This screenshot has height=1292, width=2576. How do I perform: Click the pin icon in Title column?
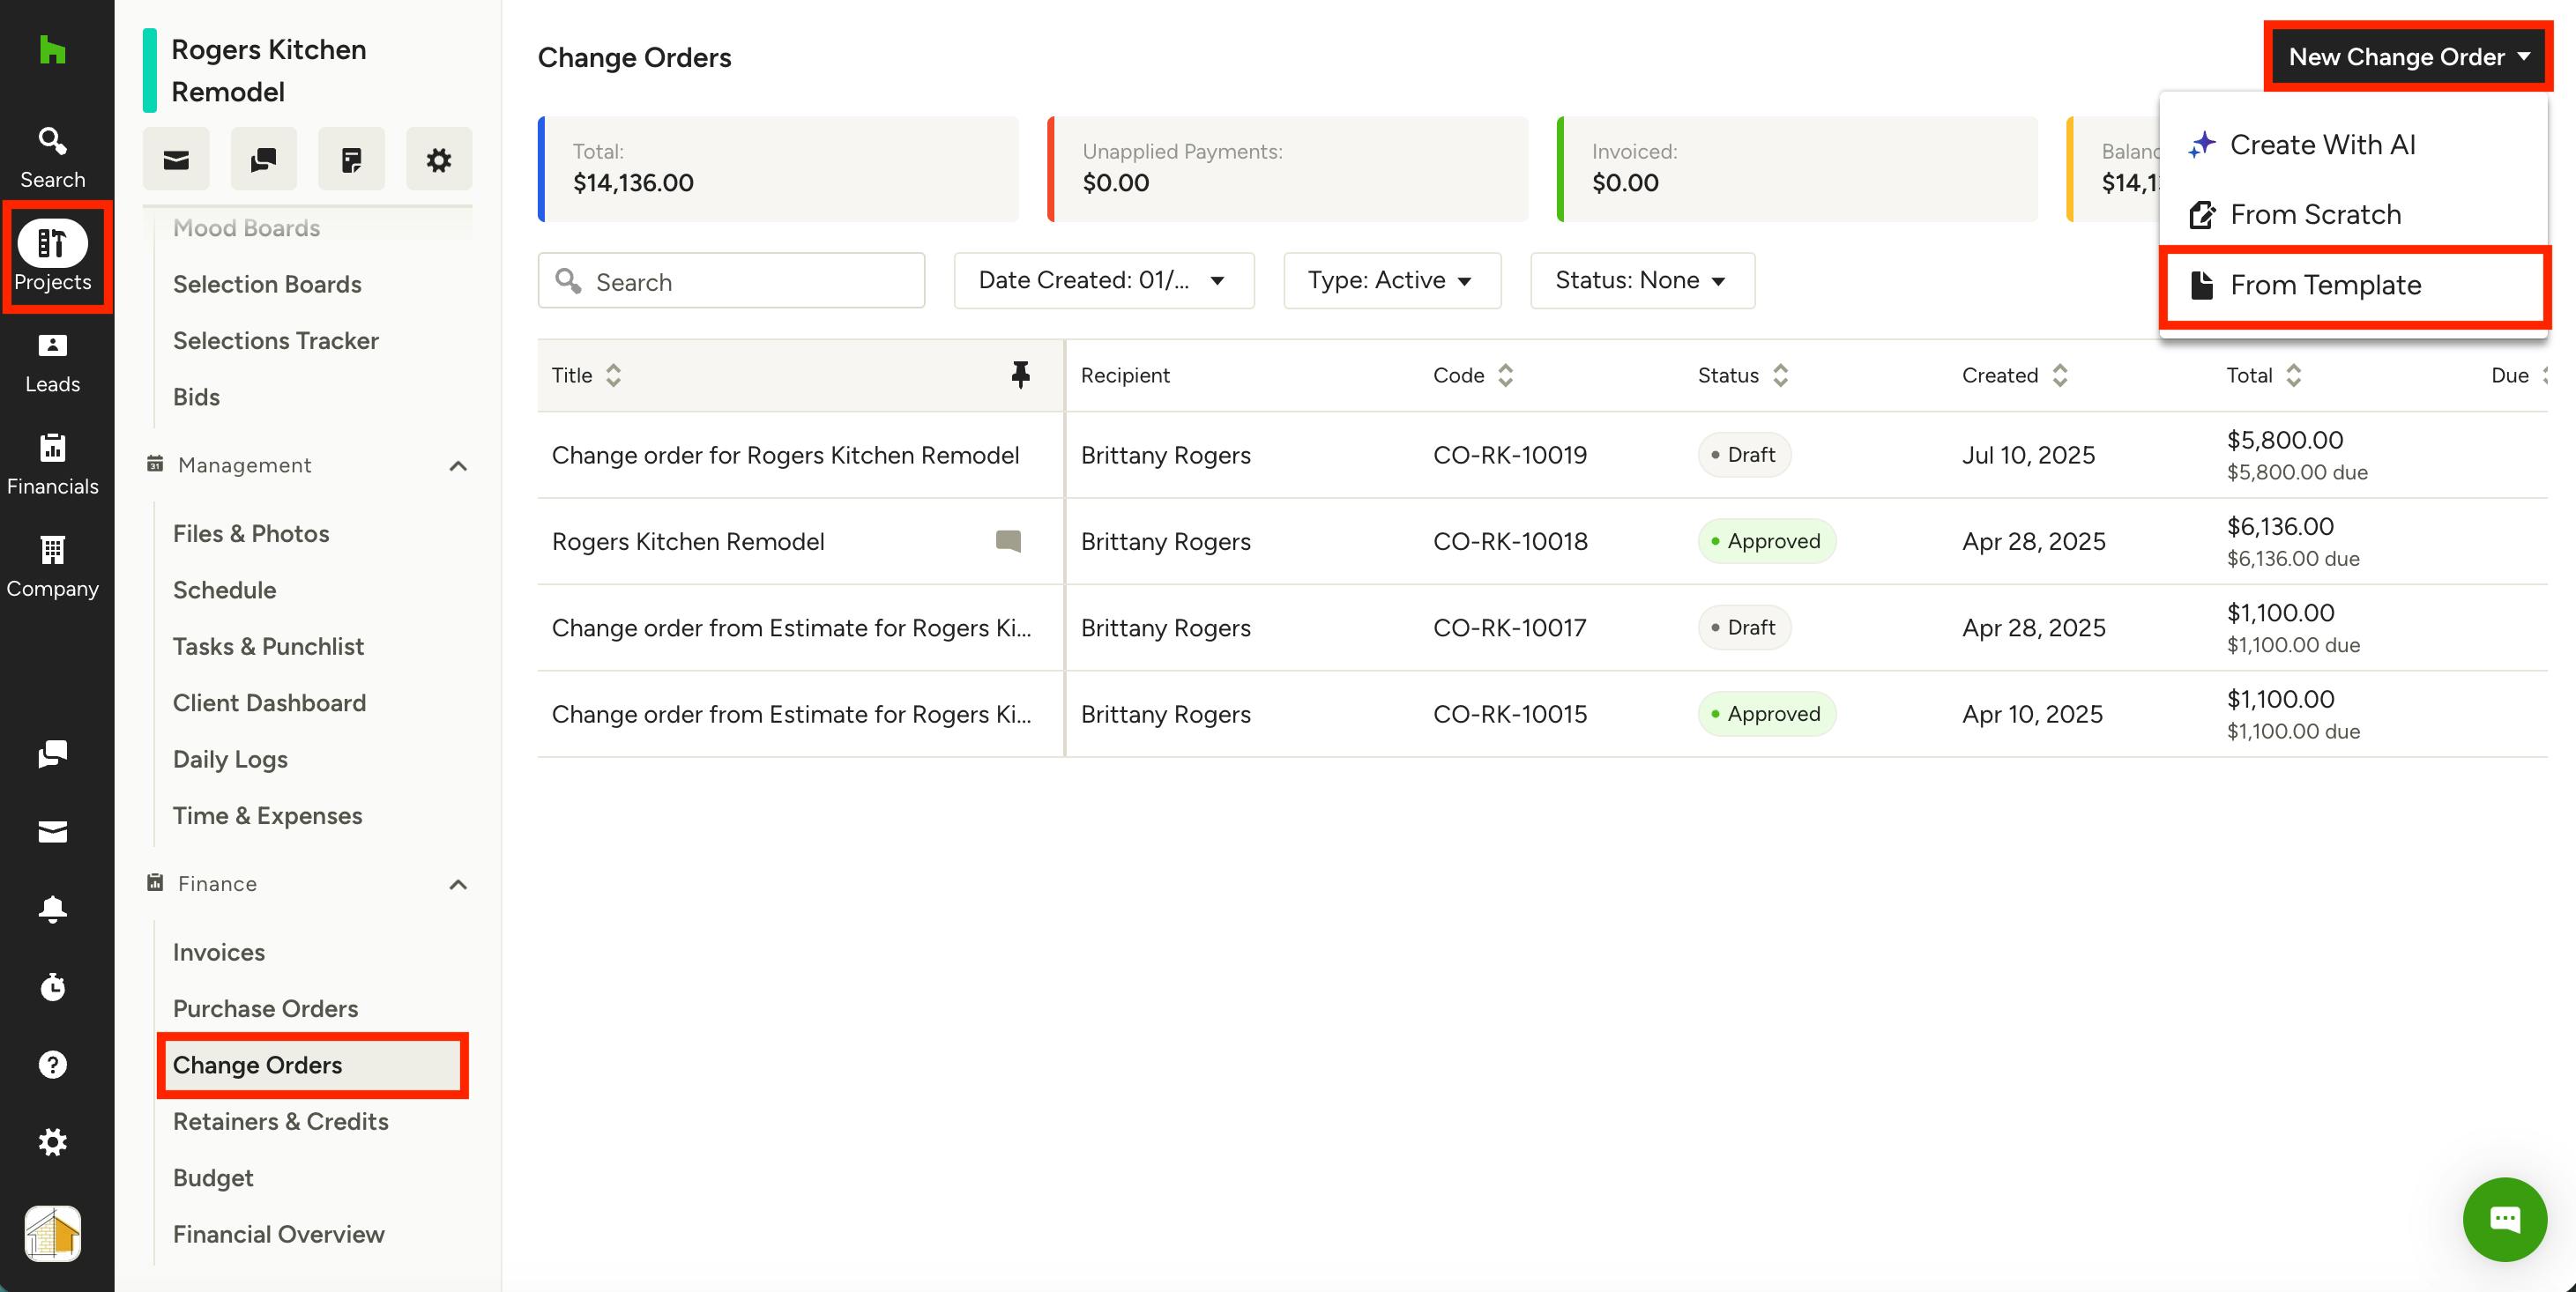(x=1019, y=375)
